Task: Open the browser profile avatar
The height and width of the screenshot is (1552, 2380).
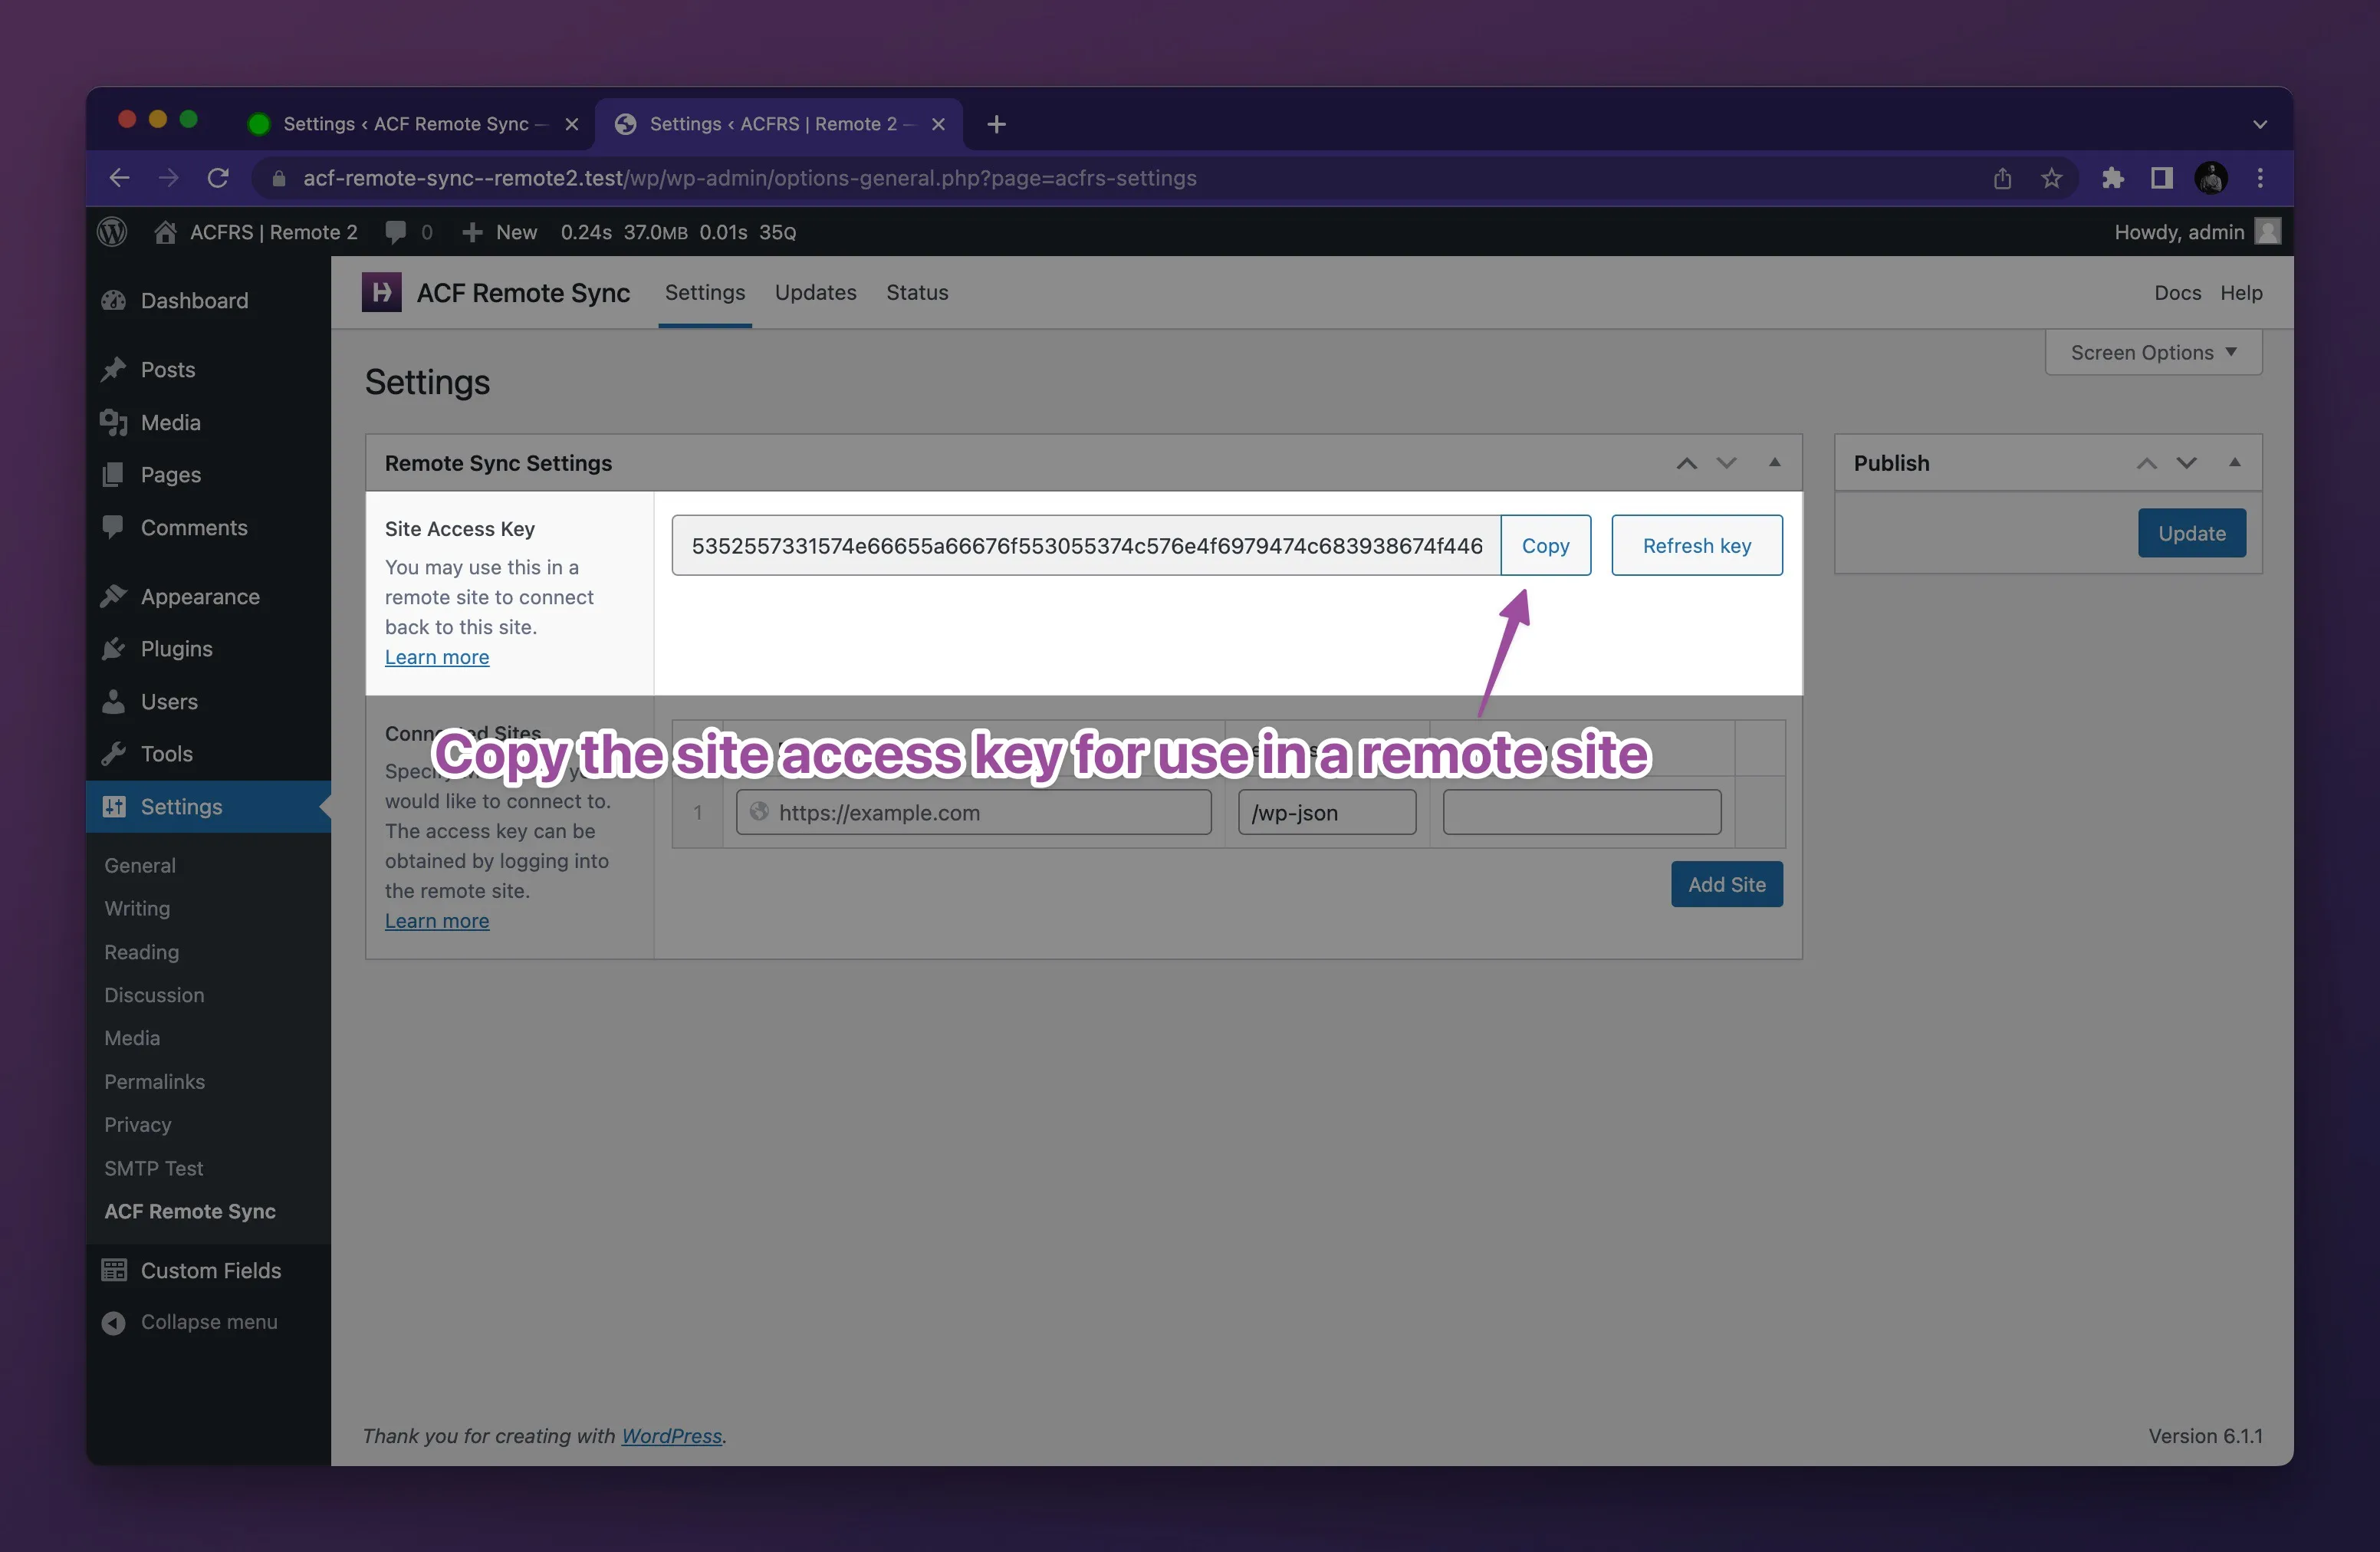Action: (x=2211, y=178)
